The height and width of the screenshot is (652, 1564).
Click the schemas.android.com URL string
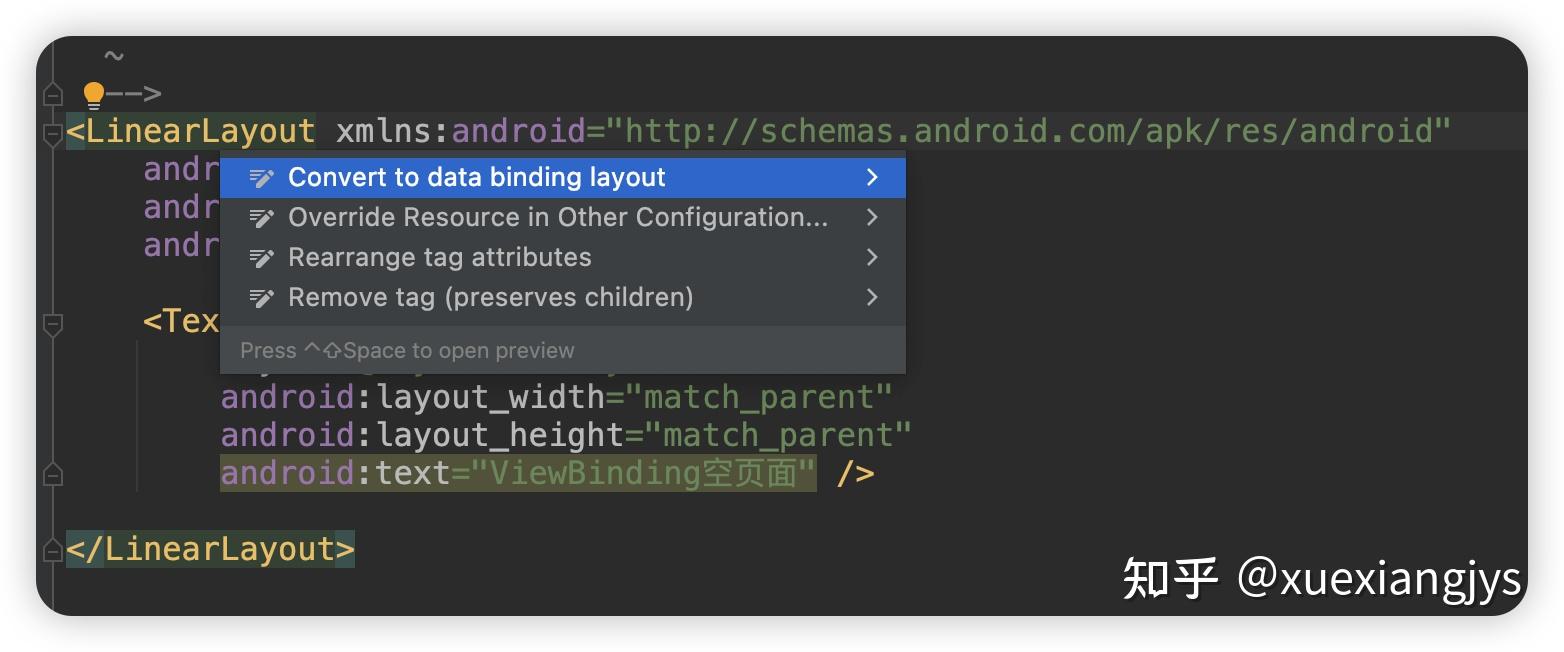[1030, 132]
